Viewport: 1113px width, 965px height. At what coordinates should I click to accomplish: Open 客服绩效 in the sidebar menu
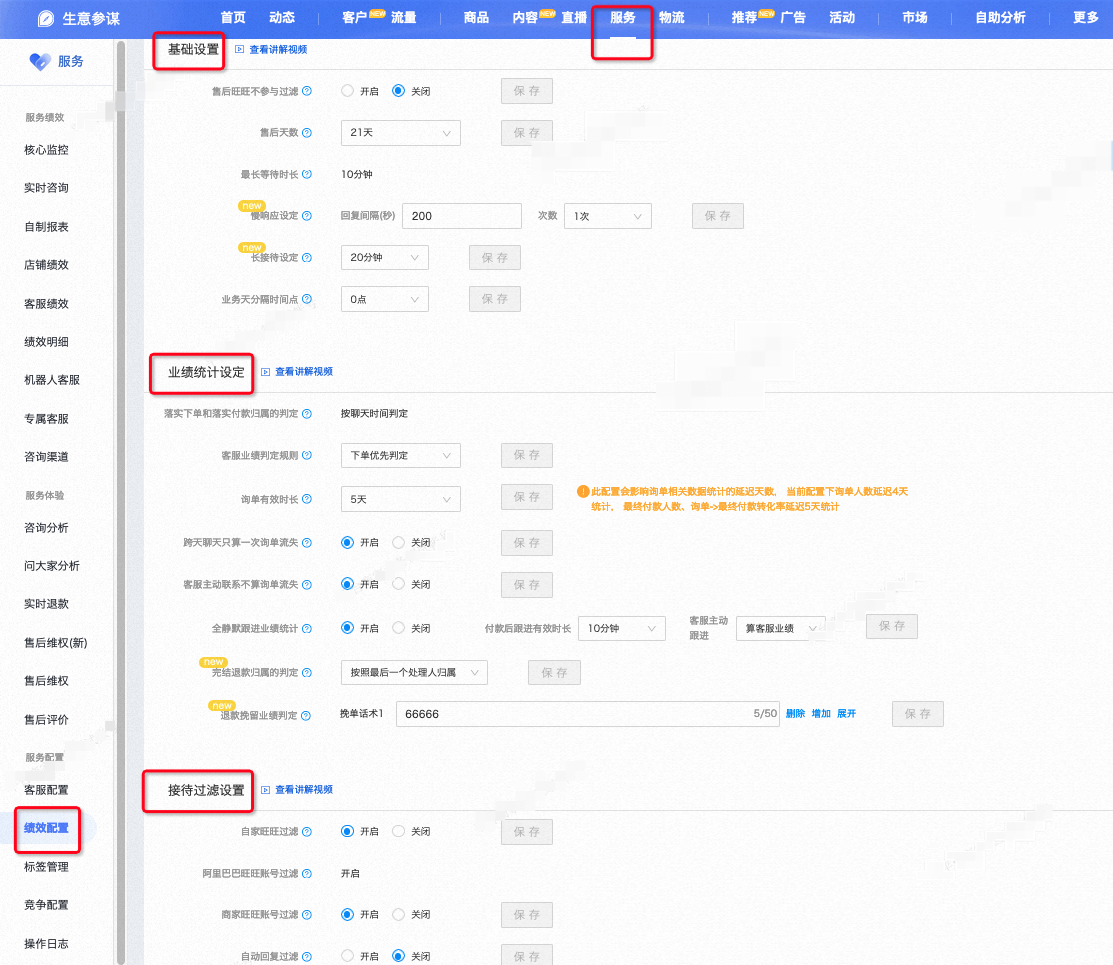click(46, 303)
